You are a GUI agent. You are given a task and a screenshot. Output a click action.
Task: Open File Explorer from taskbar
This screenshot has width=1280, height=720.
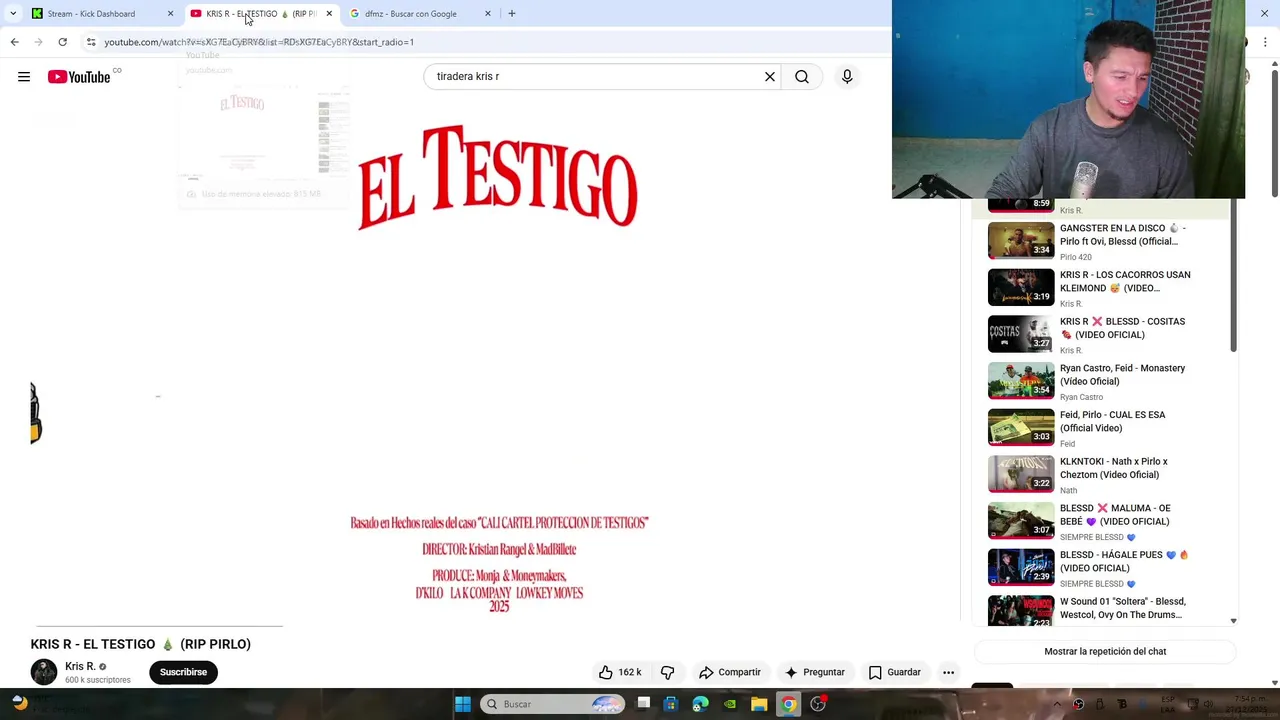coord(759,704)
